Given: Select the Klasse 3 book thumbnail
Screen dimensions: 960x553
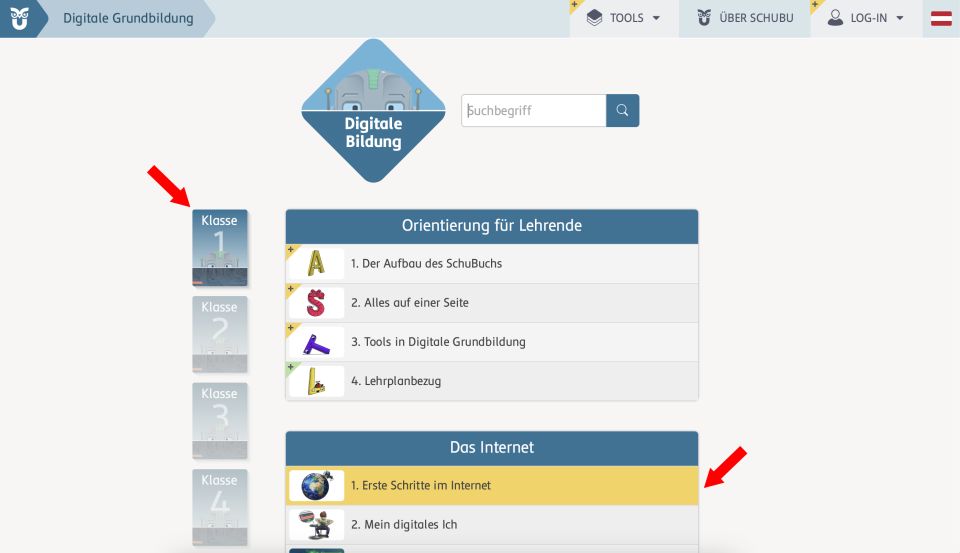Looking at the screenshot, I should (x=219, y=421).
